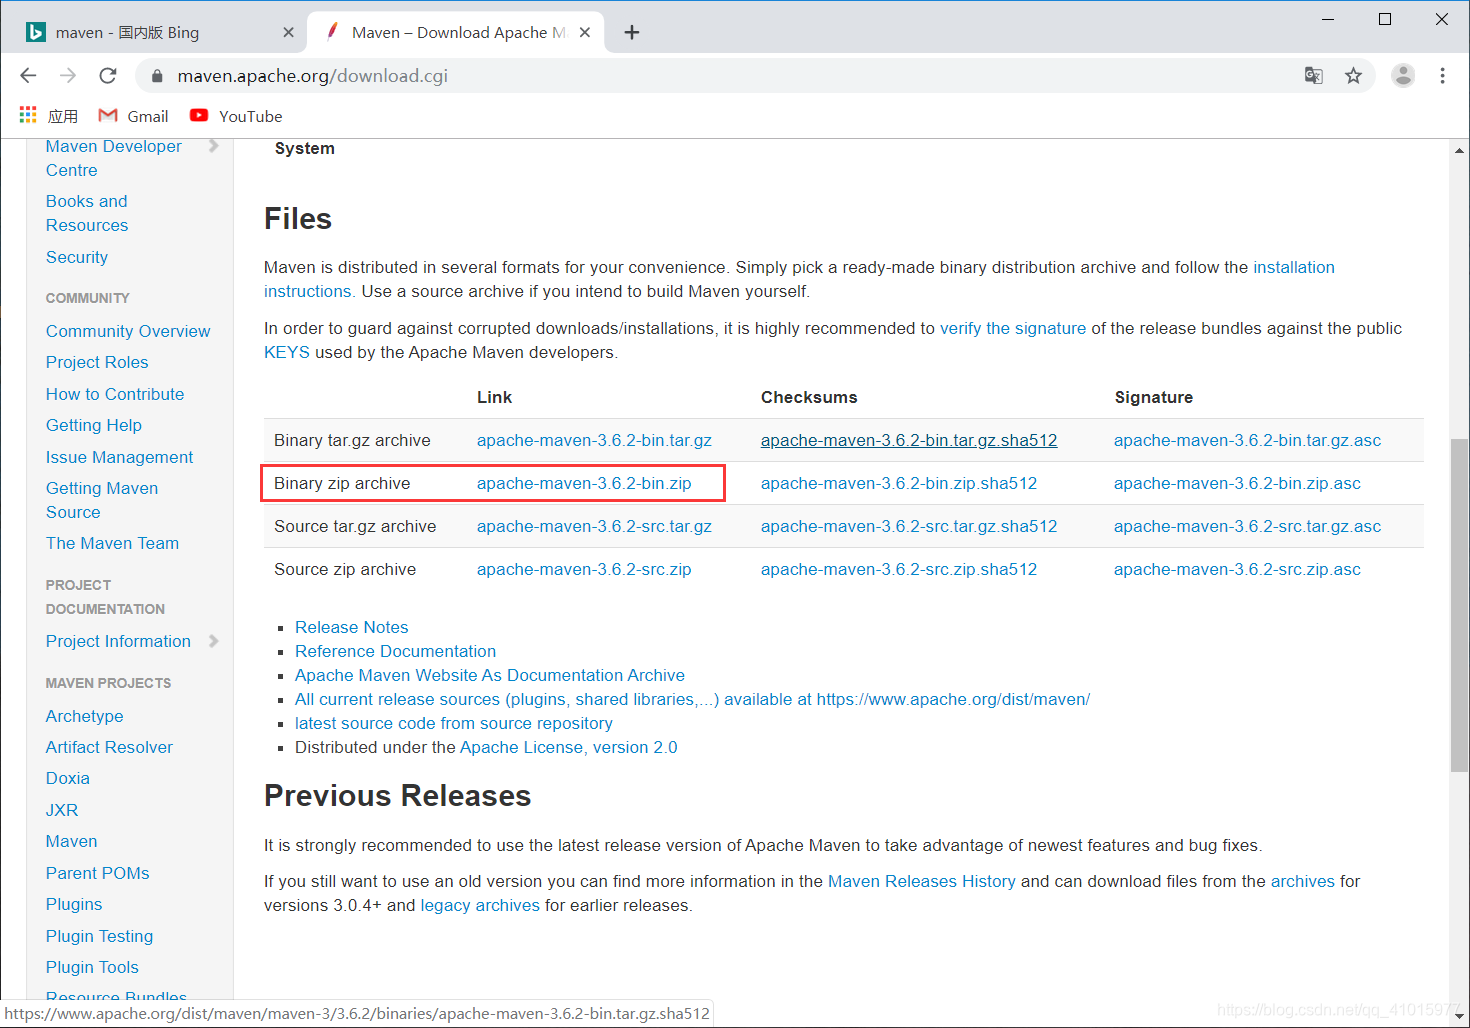Viewport: 1470px width, 1028px height.
Task: Open latest source code repository link
Action: 454,723
